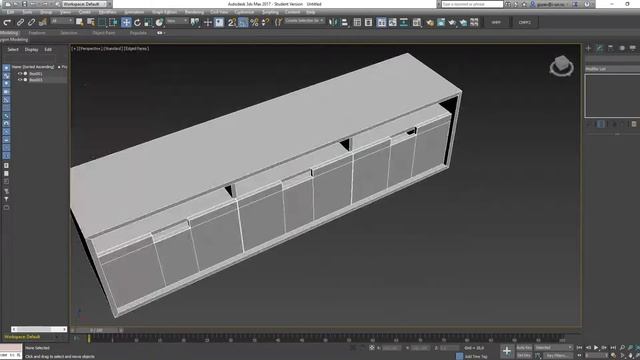Switch to the Object Paint ribbon tab
Image resolution: width=640 pixels, height=360 pixels.
104,33
